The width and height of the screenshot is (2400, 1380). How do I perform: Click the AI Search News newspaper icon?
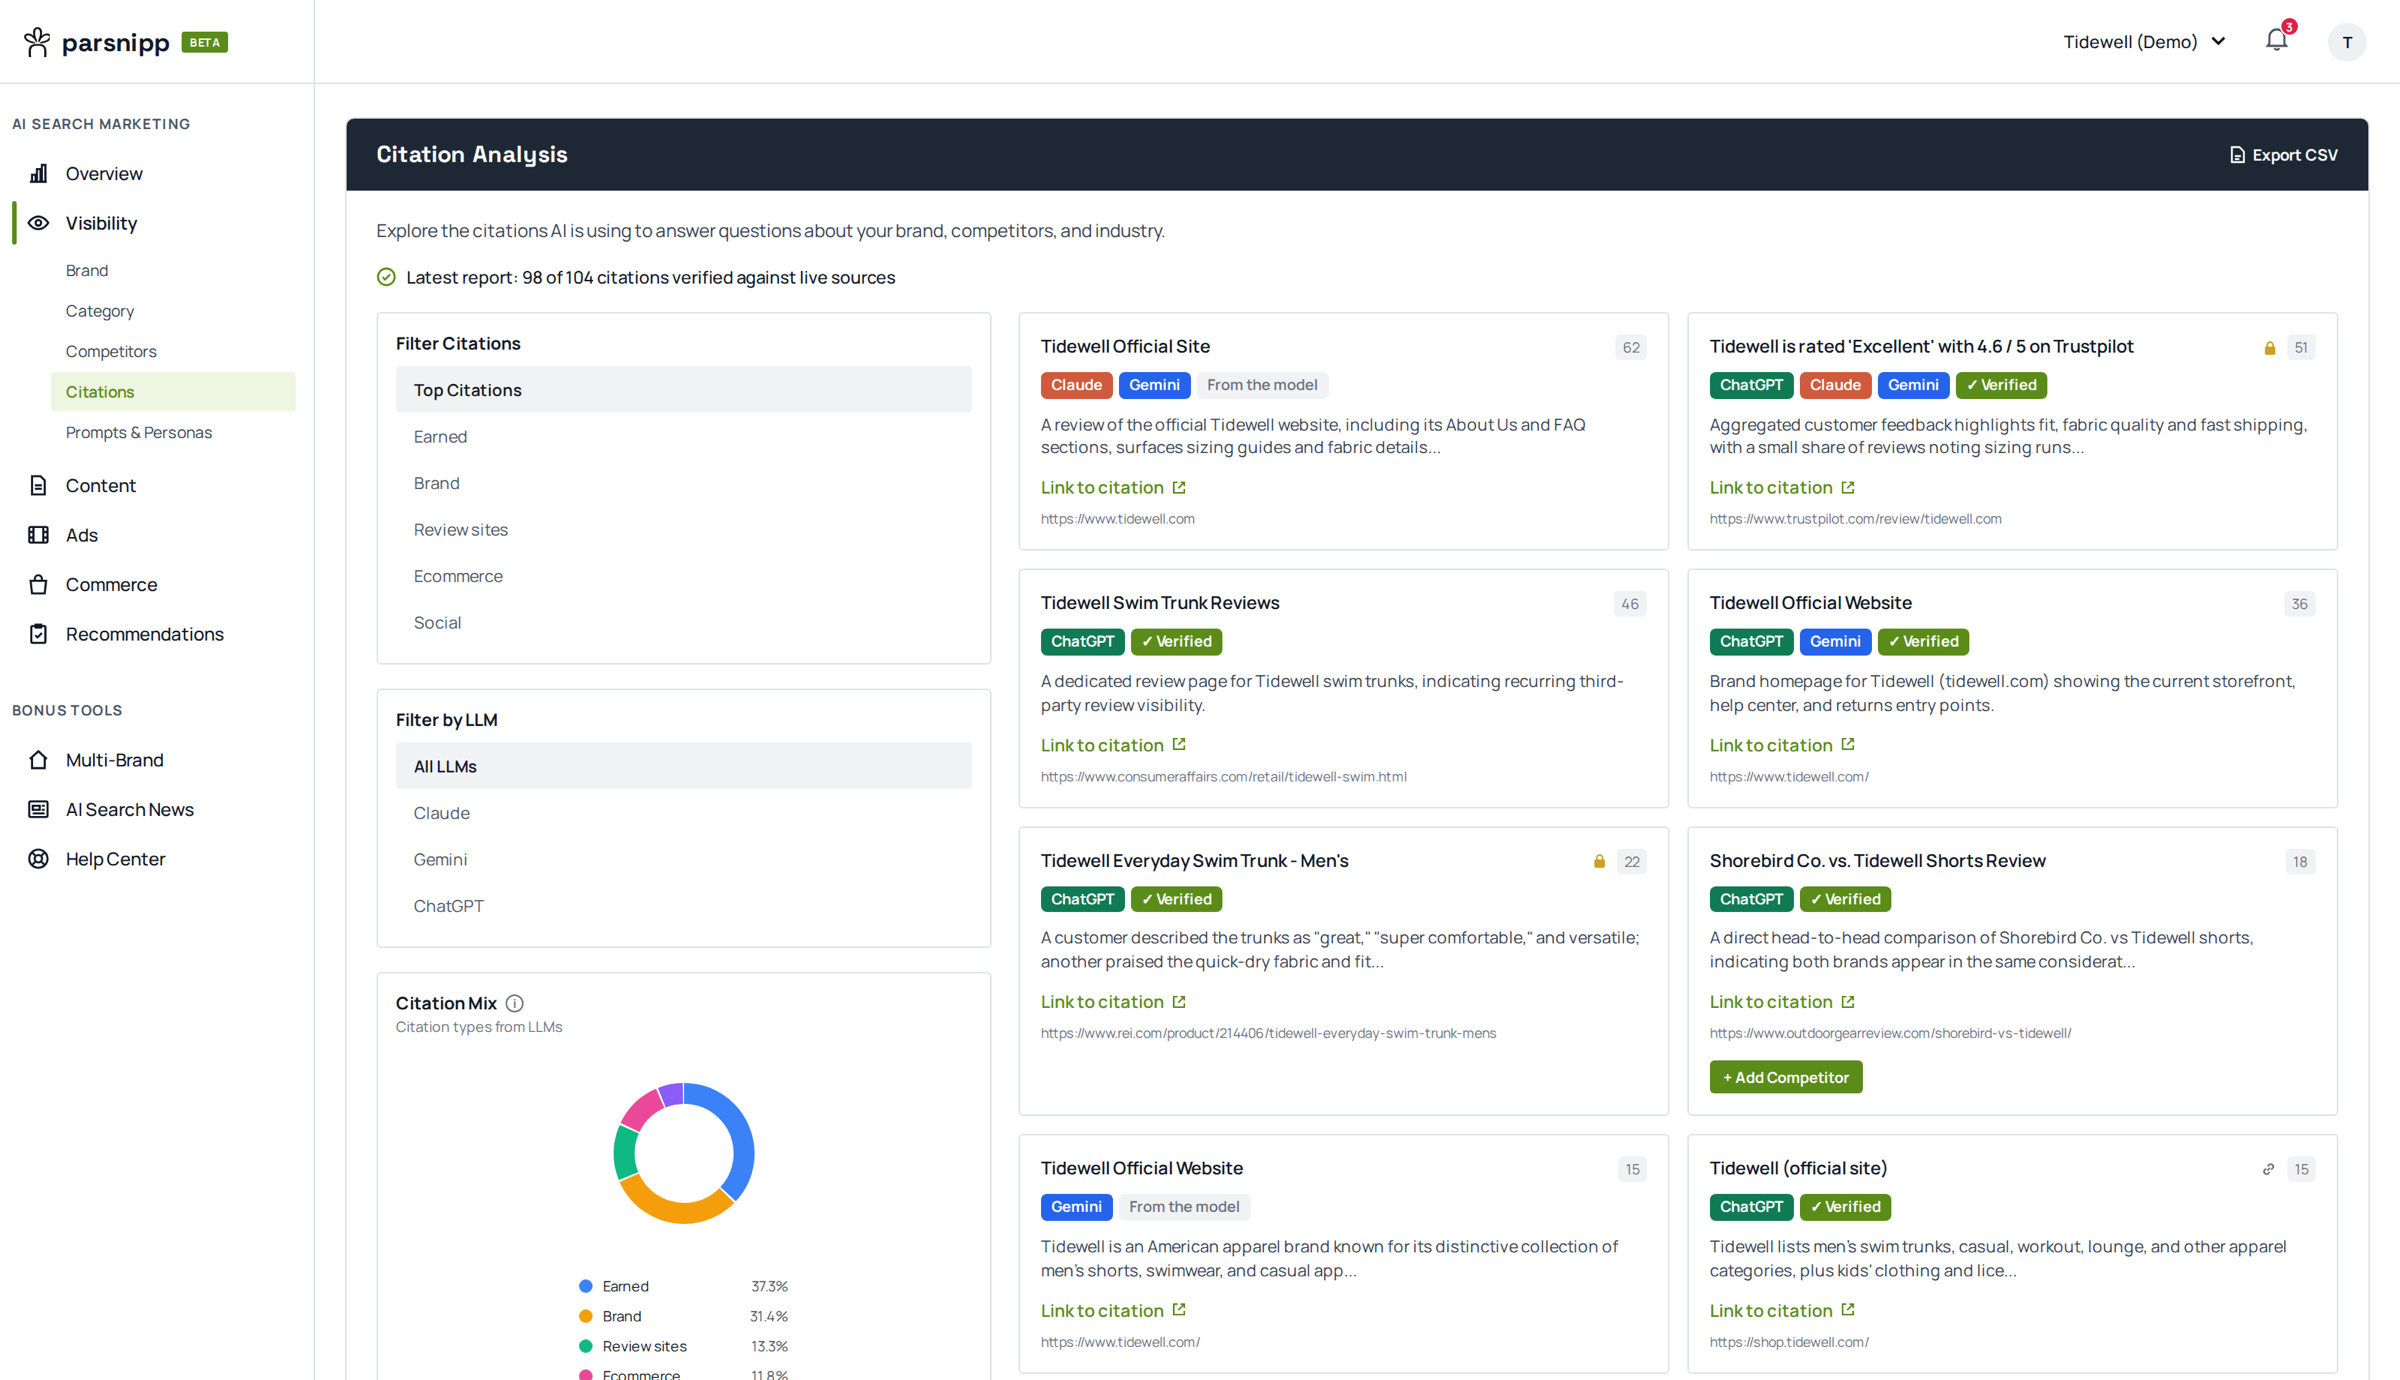pyautogui.click(x=38, y=809)
